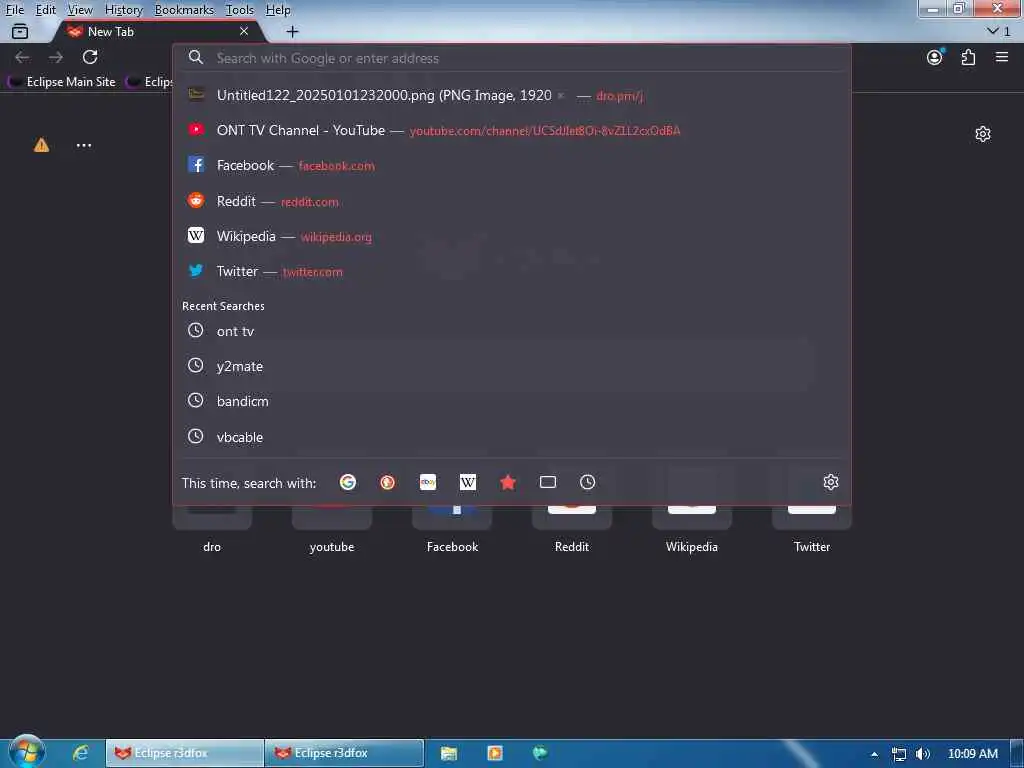Open the Help menu
1024x768 pixels.
pyautogui.click(x=278, y=10)
